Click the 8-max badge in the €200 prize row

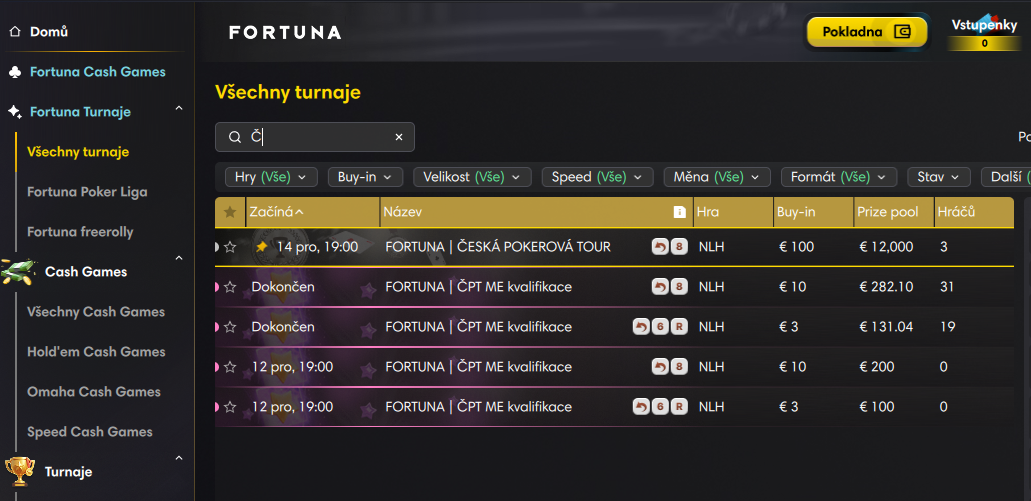tap(679, 367)
